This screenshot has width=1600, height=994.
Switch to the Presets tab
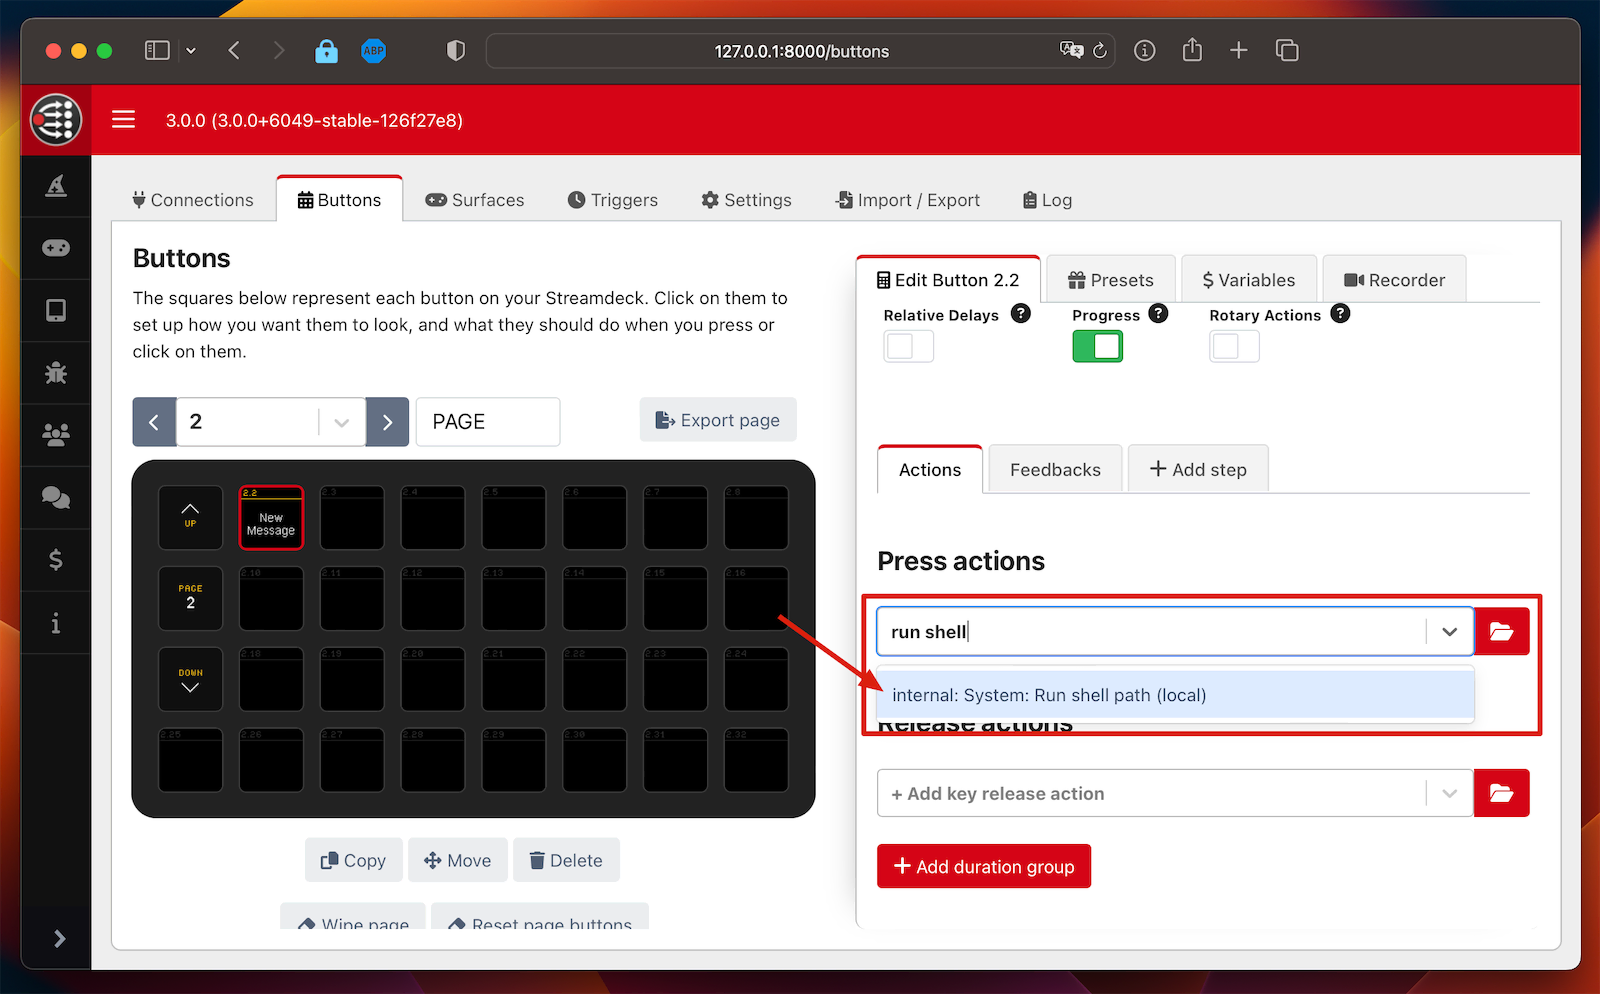(1111, 280)
